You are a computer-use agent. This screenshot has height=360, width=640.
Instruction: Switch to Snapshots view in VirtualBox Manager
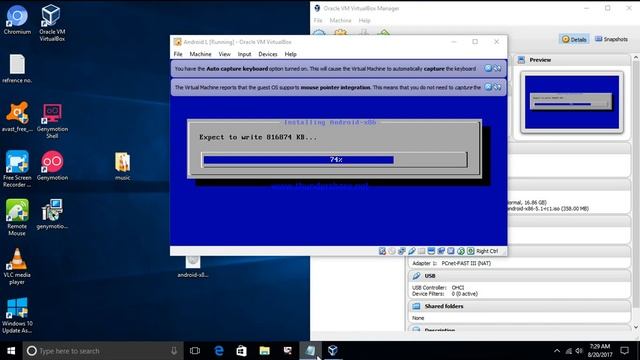(x=611, y=39)
